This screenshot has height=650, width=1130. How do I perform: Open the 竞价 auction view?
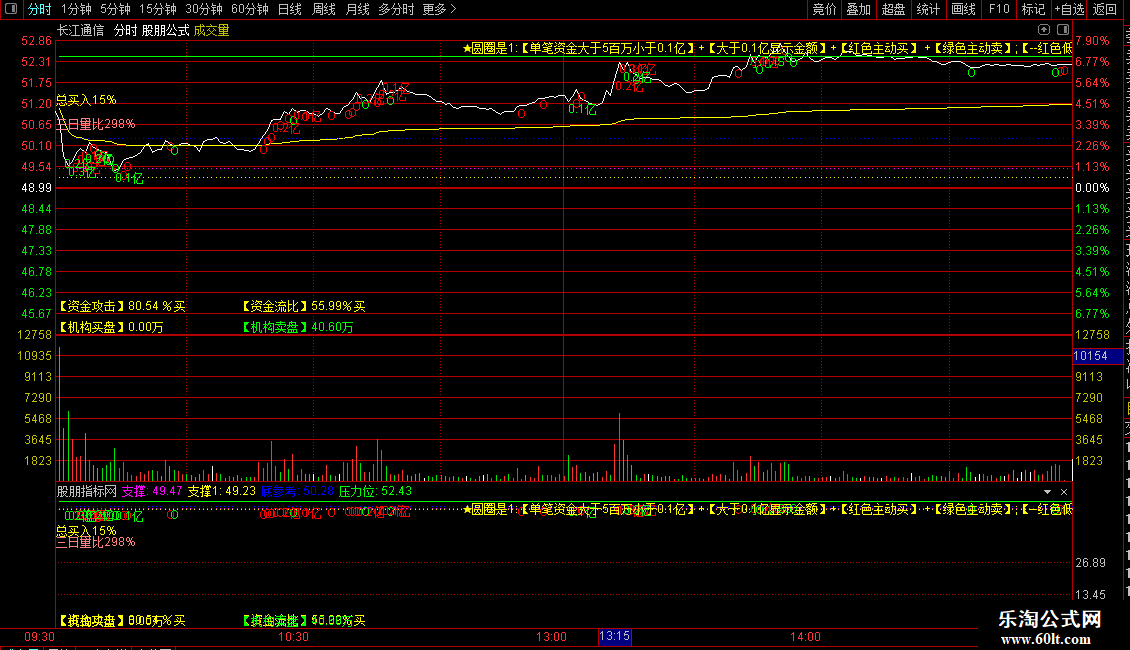(824, 9)
